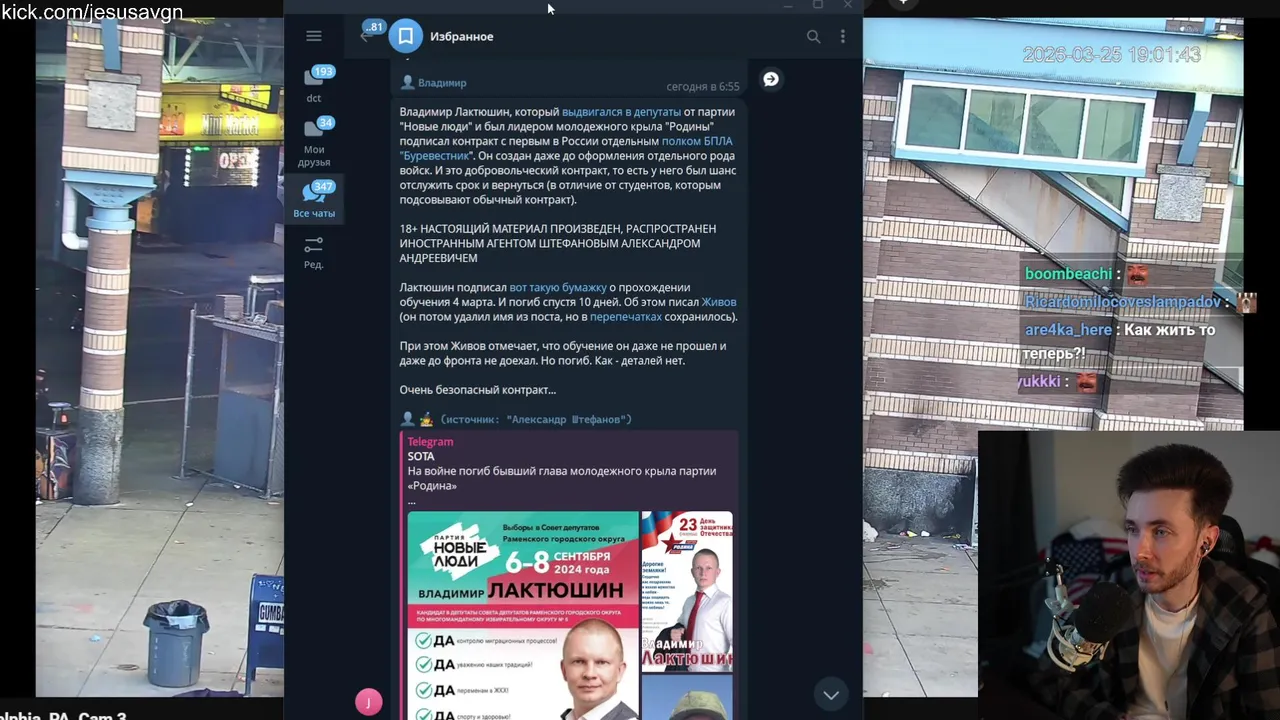
Task: Click message timestamp сегодня в 6:55
Action: 703,87
